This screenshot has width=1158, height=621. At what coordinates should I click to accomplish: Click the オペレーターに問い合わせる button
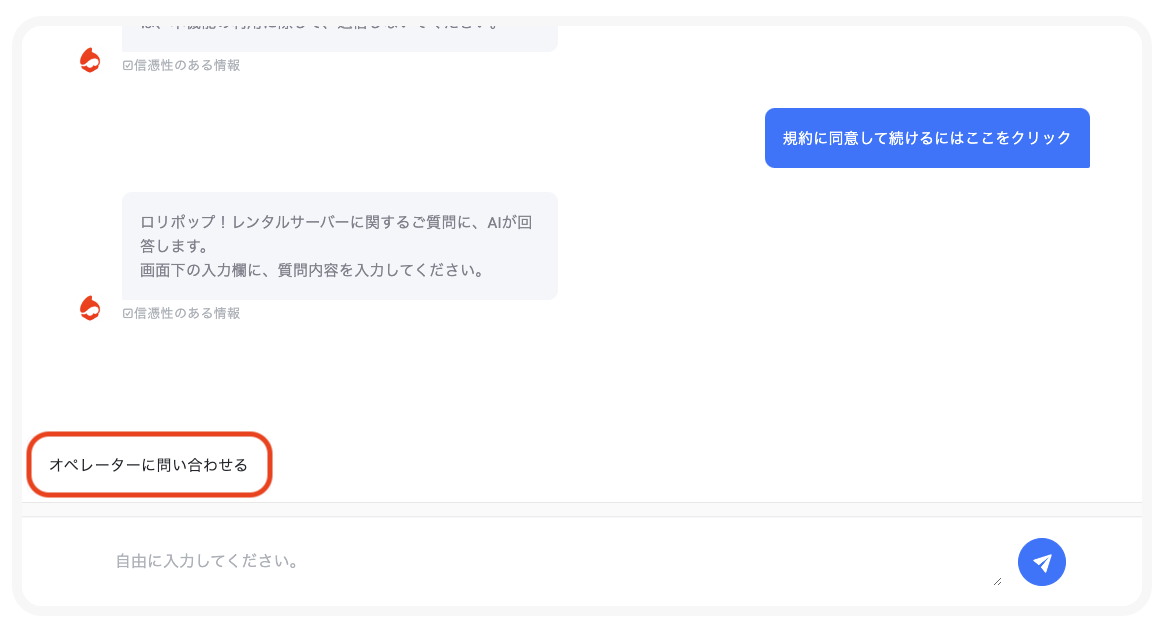[149, 464]
